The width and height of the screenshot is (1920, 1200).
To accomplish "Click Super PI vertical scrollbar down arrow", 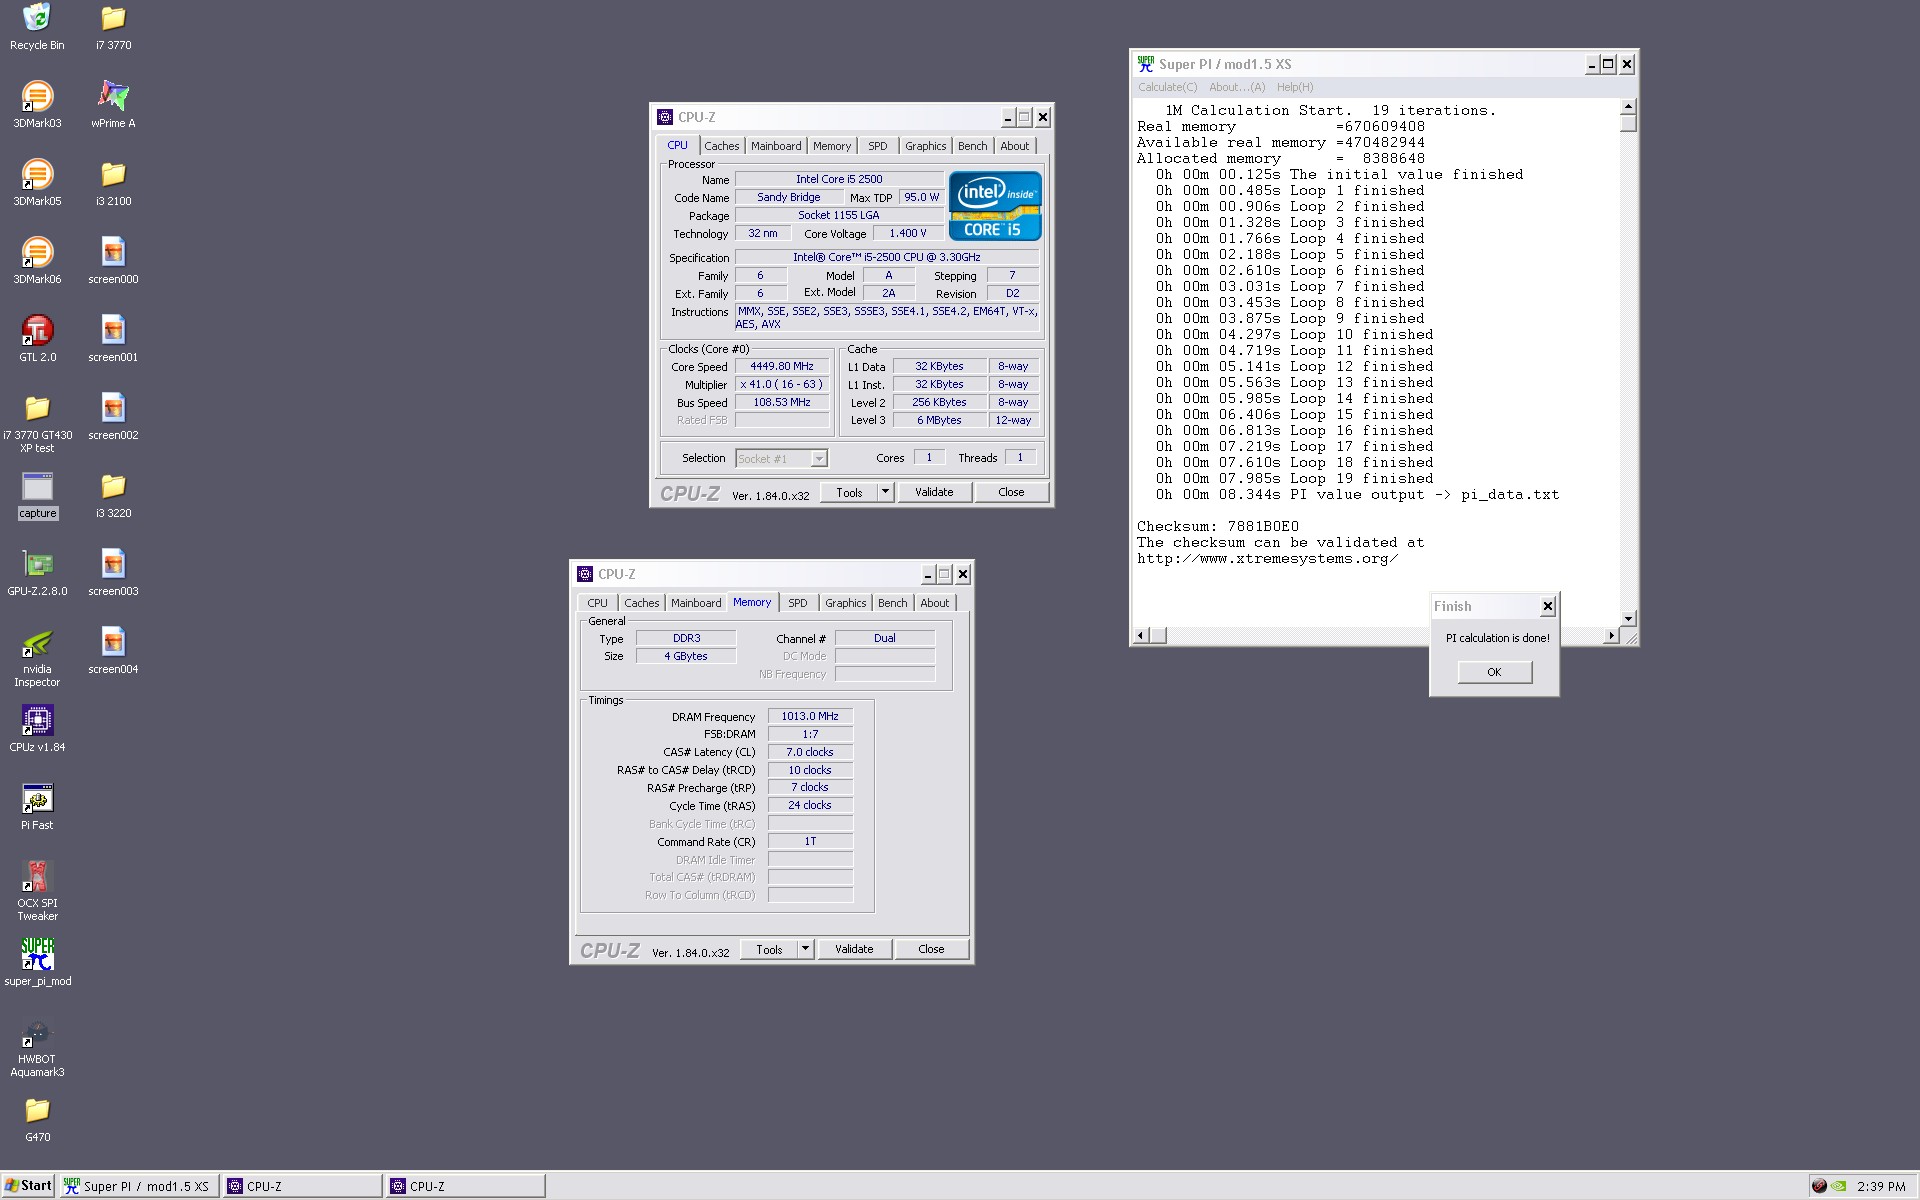I will [x=1628, y=618].
